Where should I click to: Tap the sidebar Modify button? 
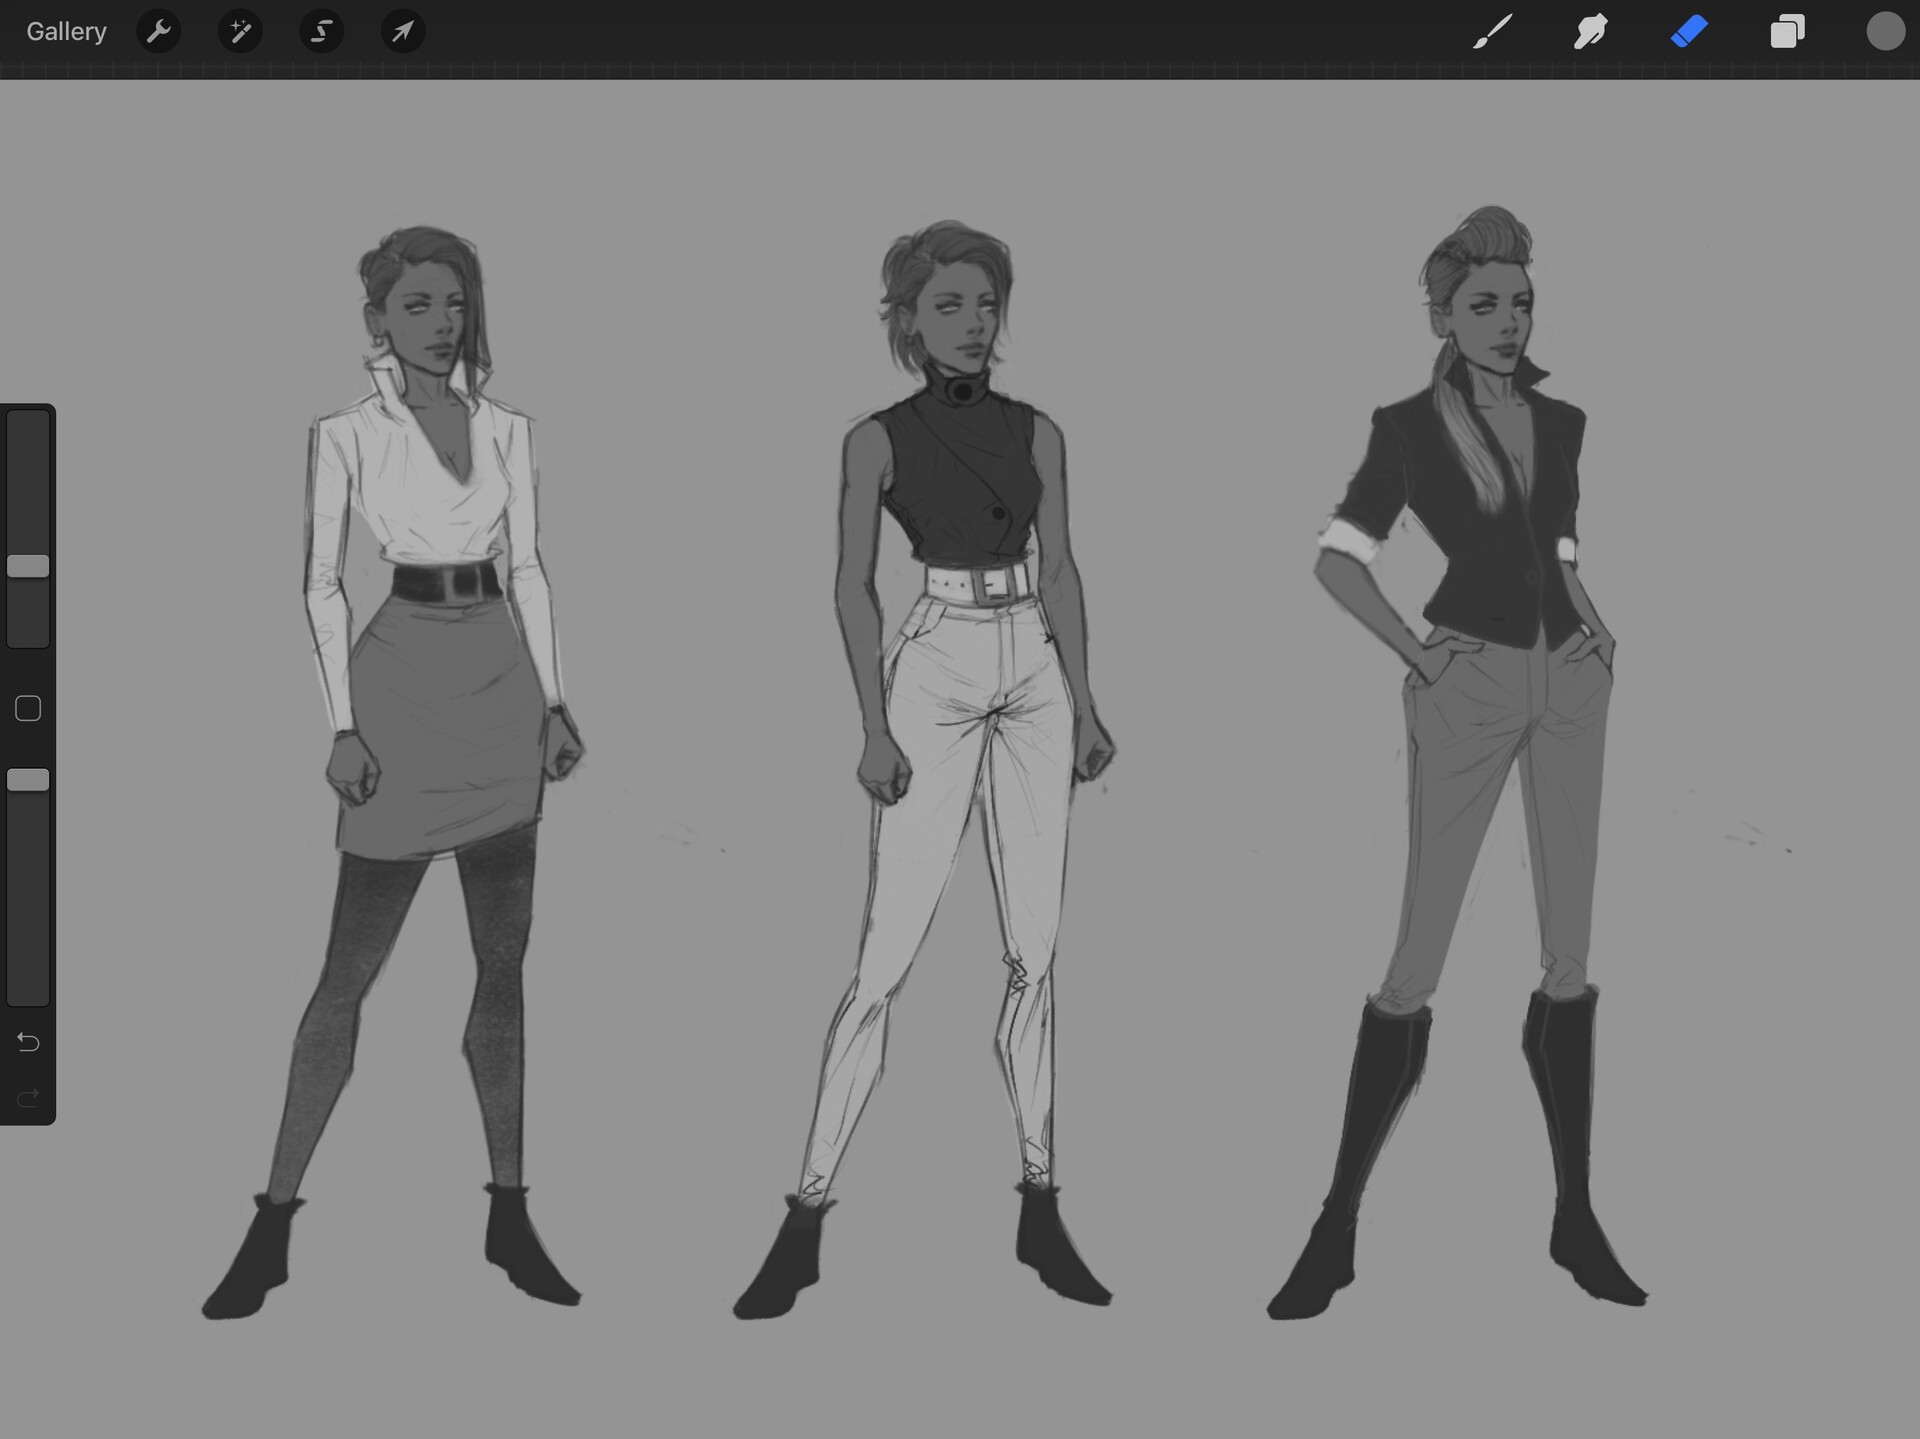coord(28,708)
